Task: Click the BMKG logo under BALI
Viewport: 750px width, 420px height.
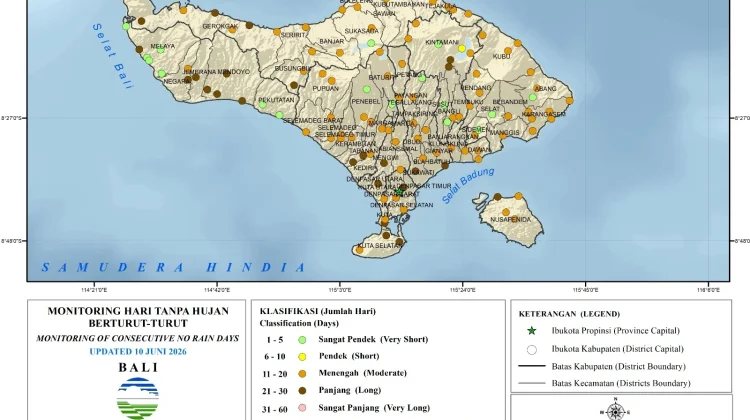Action: [x=138, y=398]
